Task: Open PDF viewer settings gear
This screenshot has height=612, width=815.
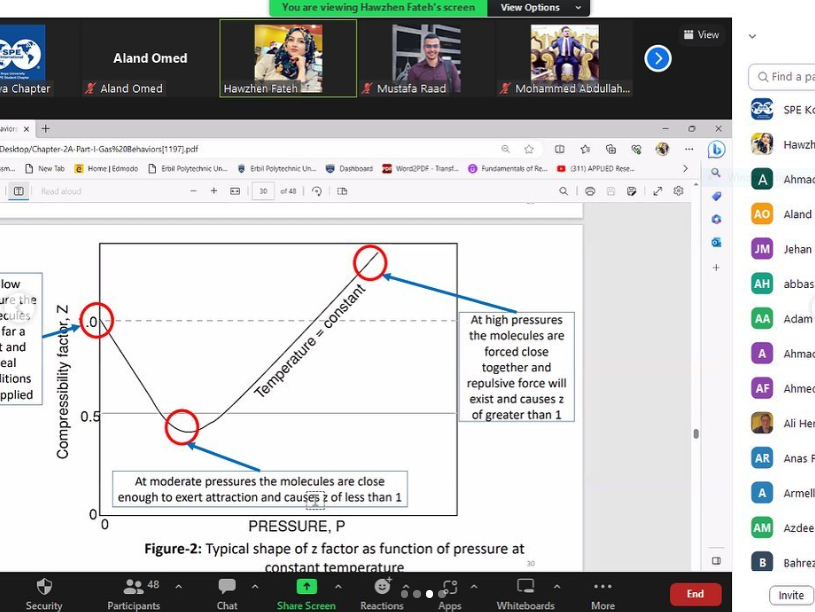Action: (678, 191)
